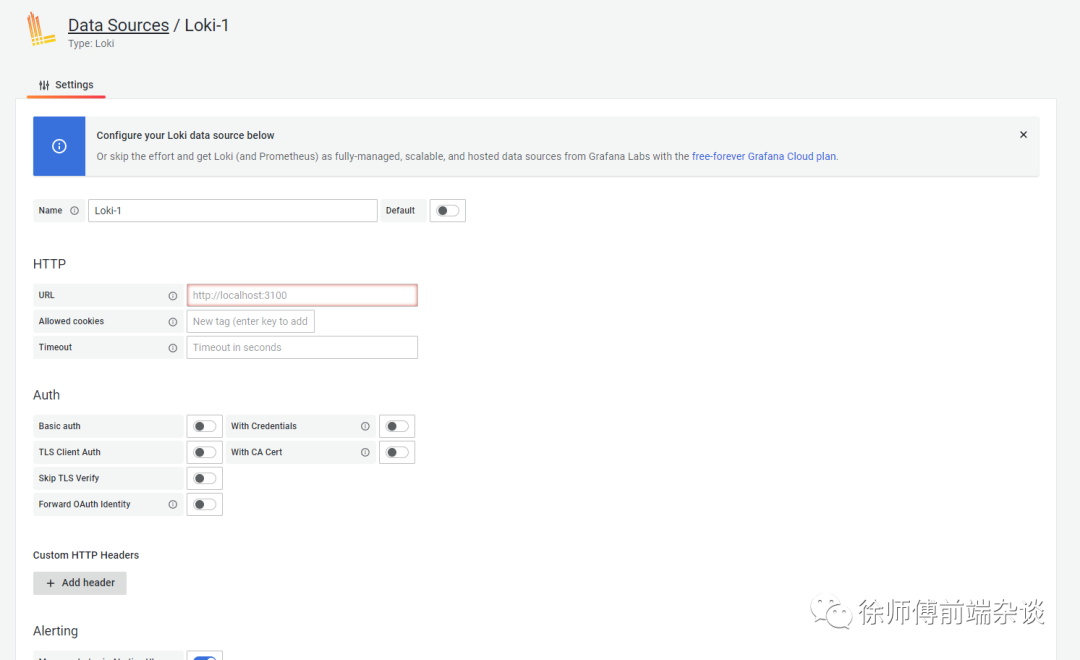Viewport: 1080px width, 660px height.
Task: Click the Forward OAuth Identity info icon
Action: [x=173, y=505]
